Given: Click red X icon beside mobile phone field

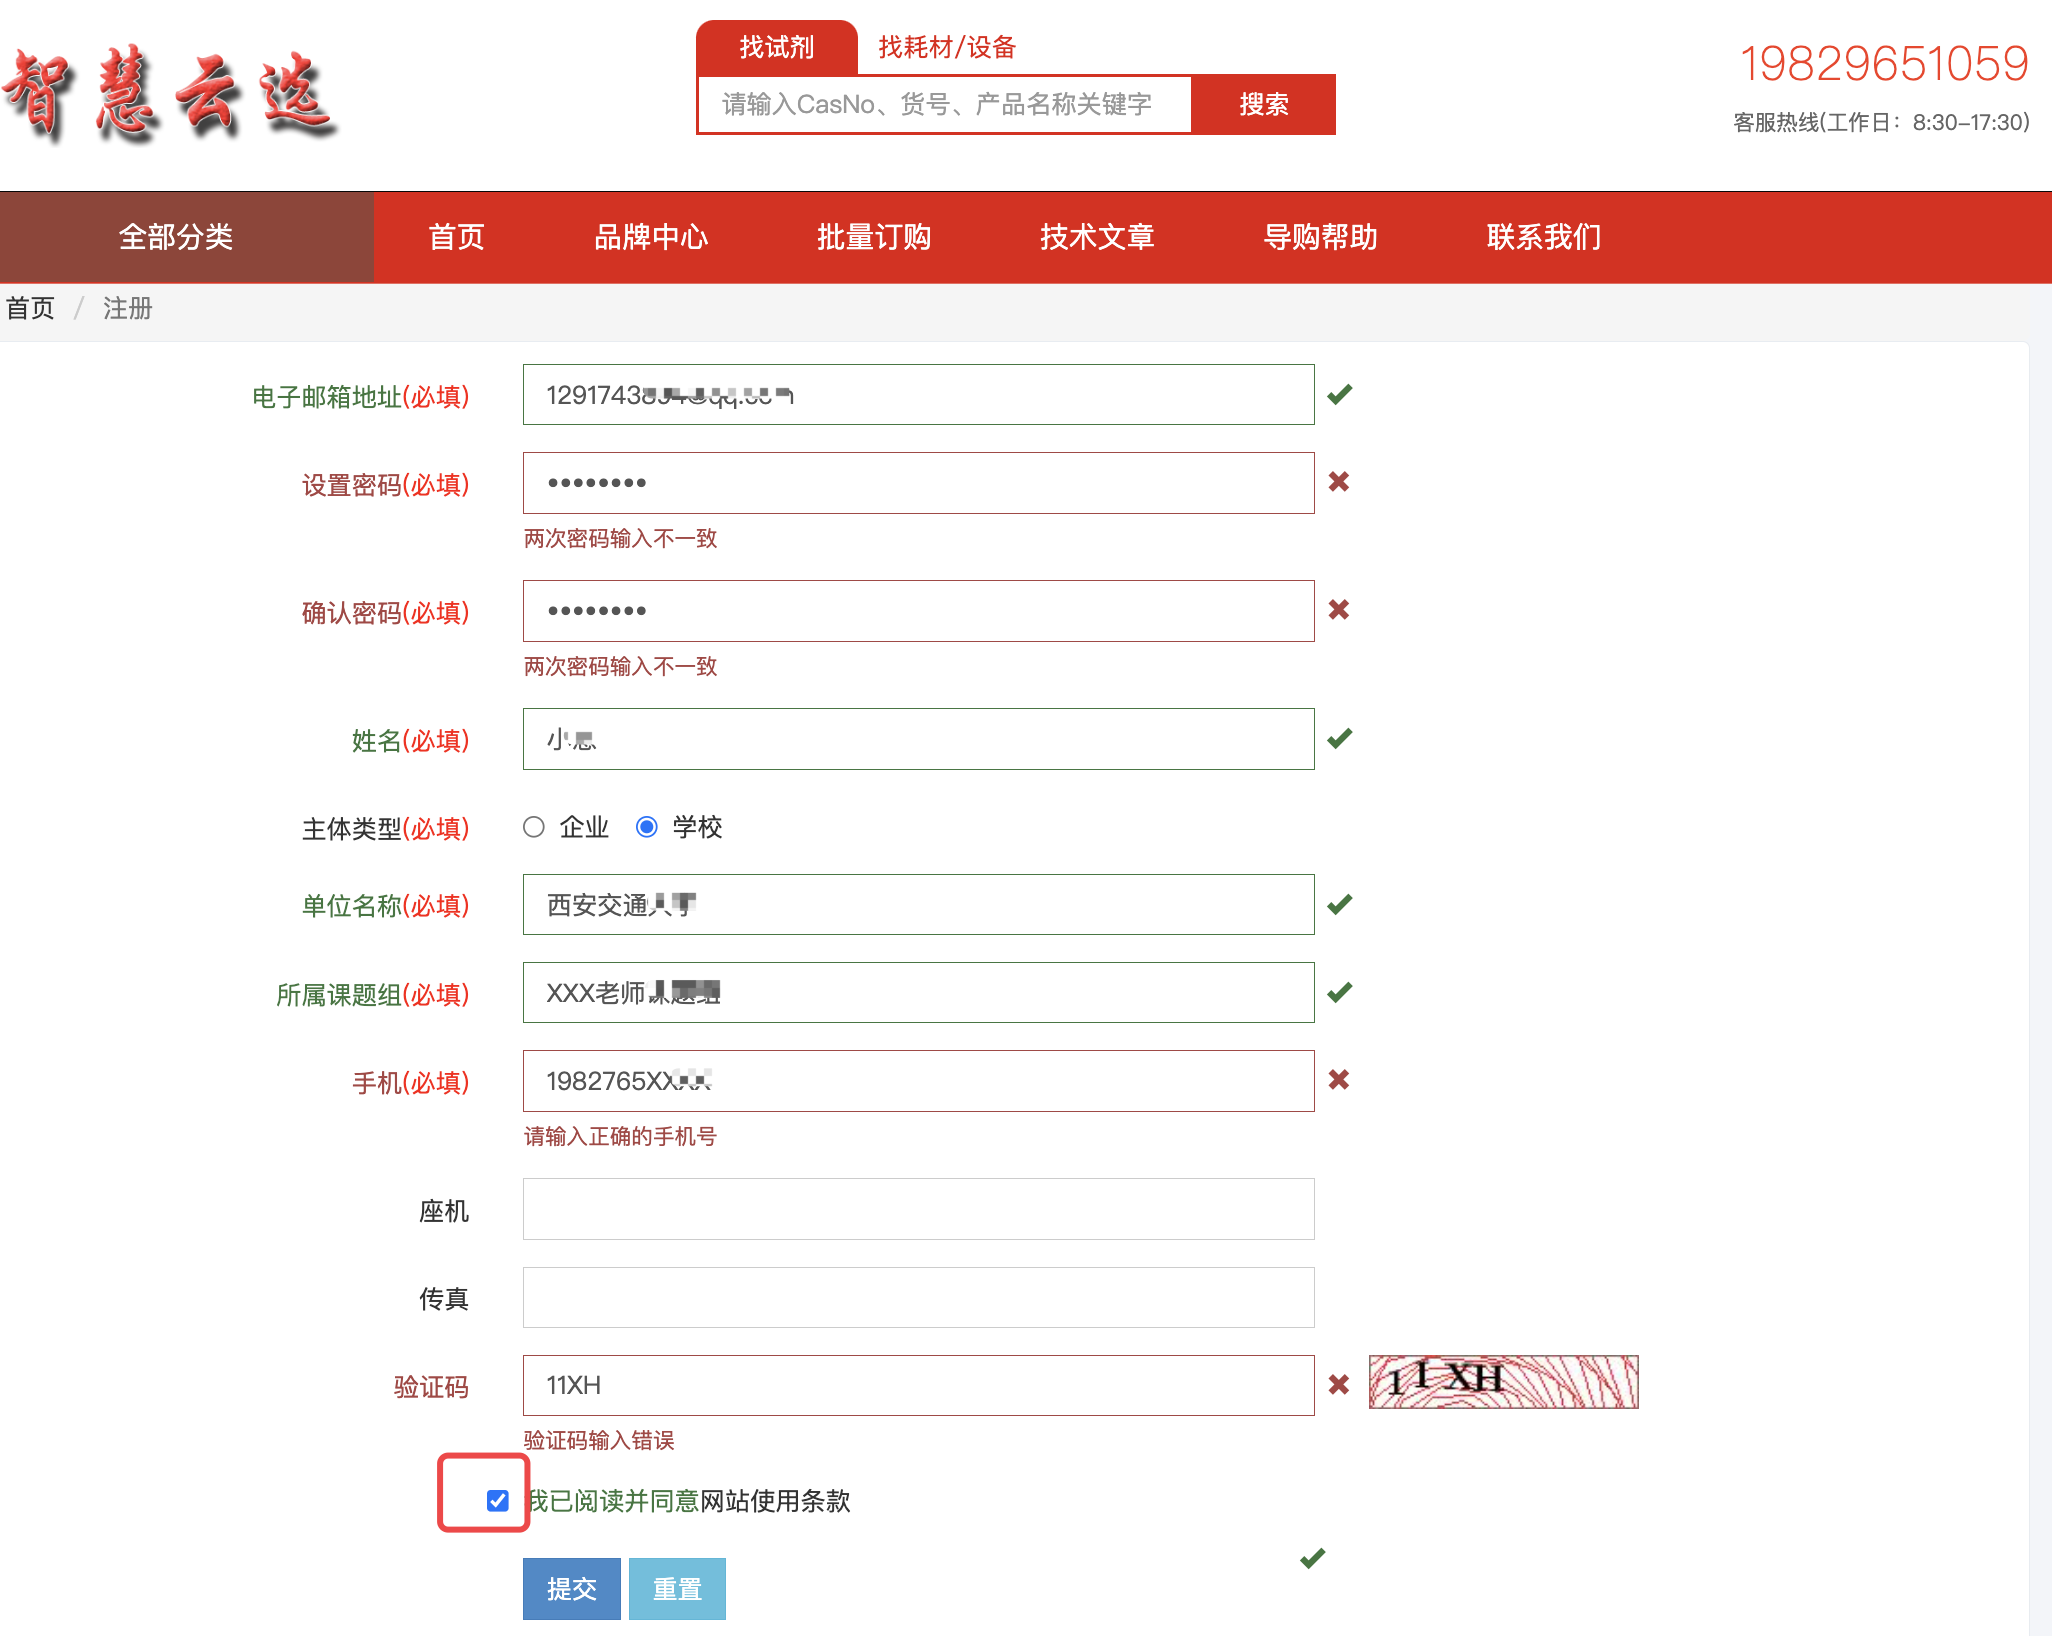Looking at the screenshot, I should click(x=1338, y=1080).
